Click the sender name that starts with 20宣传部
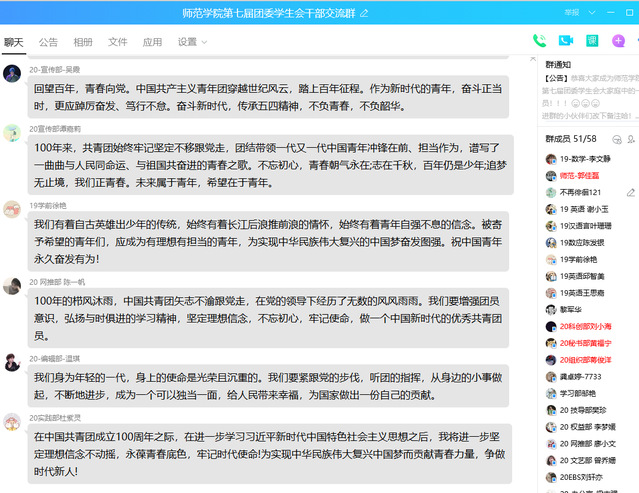The image size is (639, 493). pos(55,129)
